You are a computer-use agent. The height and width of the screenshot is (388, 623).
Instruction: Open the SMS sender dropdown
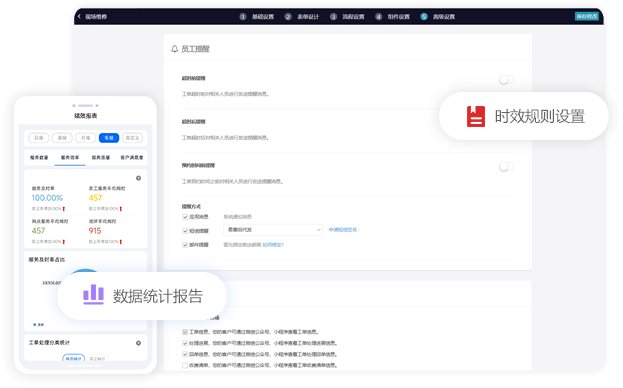point(273,230)
